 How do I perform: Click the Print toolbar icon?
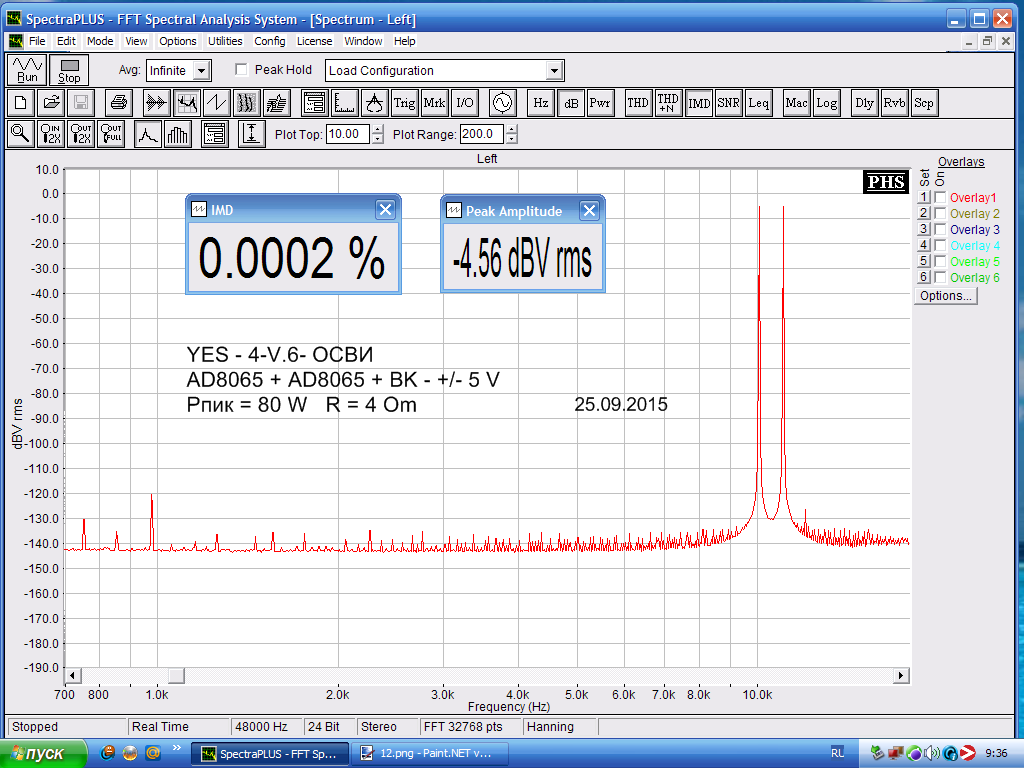click(x=119, y=103)
